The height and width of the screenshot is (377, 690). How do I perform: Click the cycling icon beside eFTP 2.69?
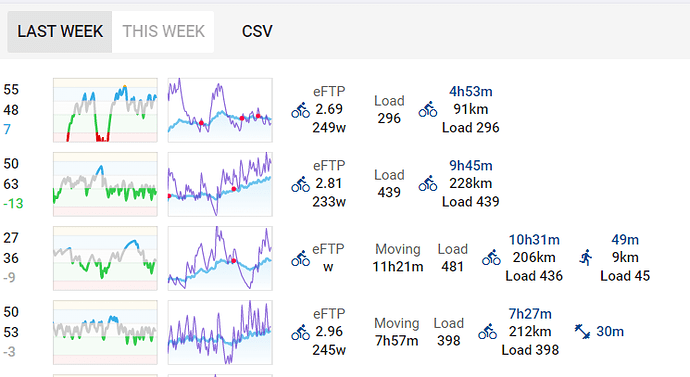pos(301,110)
